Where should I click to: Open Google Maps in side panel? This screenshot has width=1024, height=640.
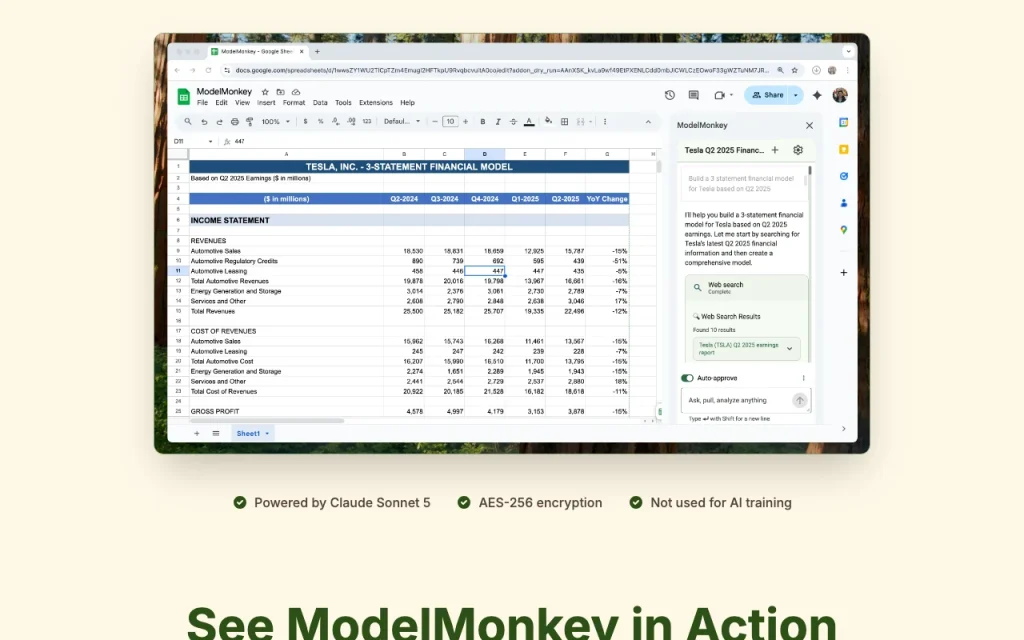844,230
